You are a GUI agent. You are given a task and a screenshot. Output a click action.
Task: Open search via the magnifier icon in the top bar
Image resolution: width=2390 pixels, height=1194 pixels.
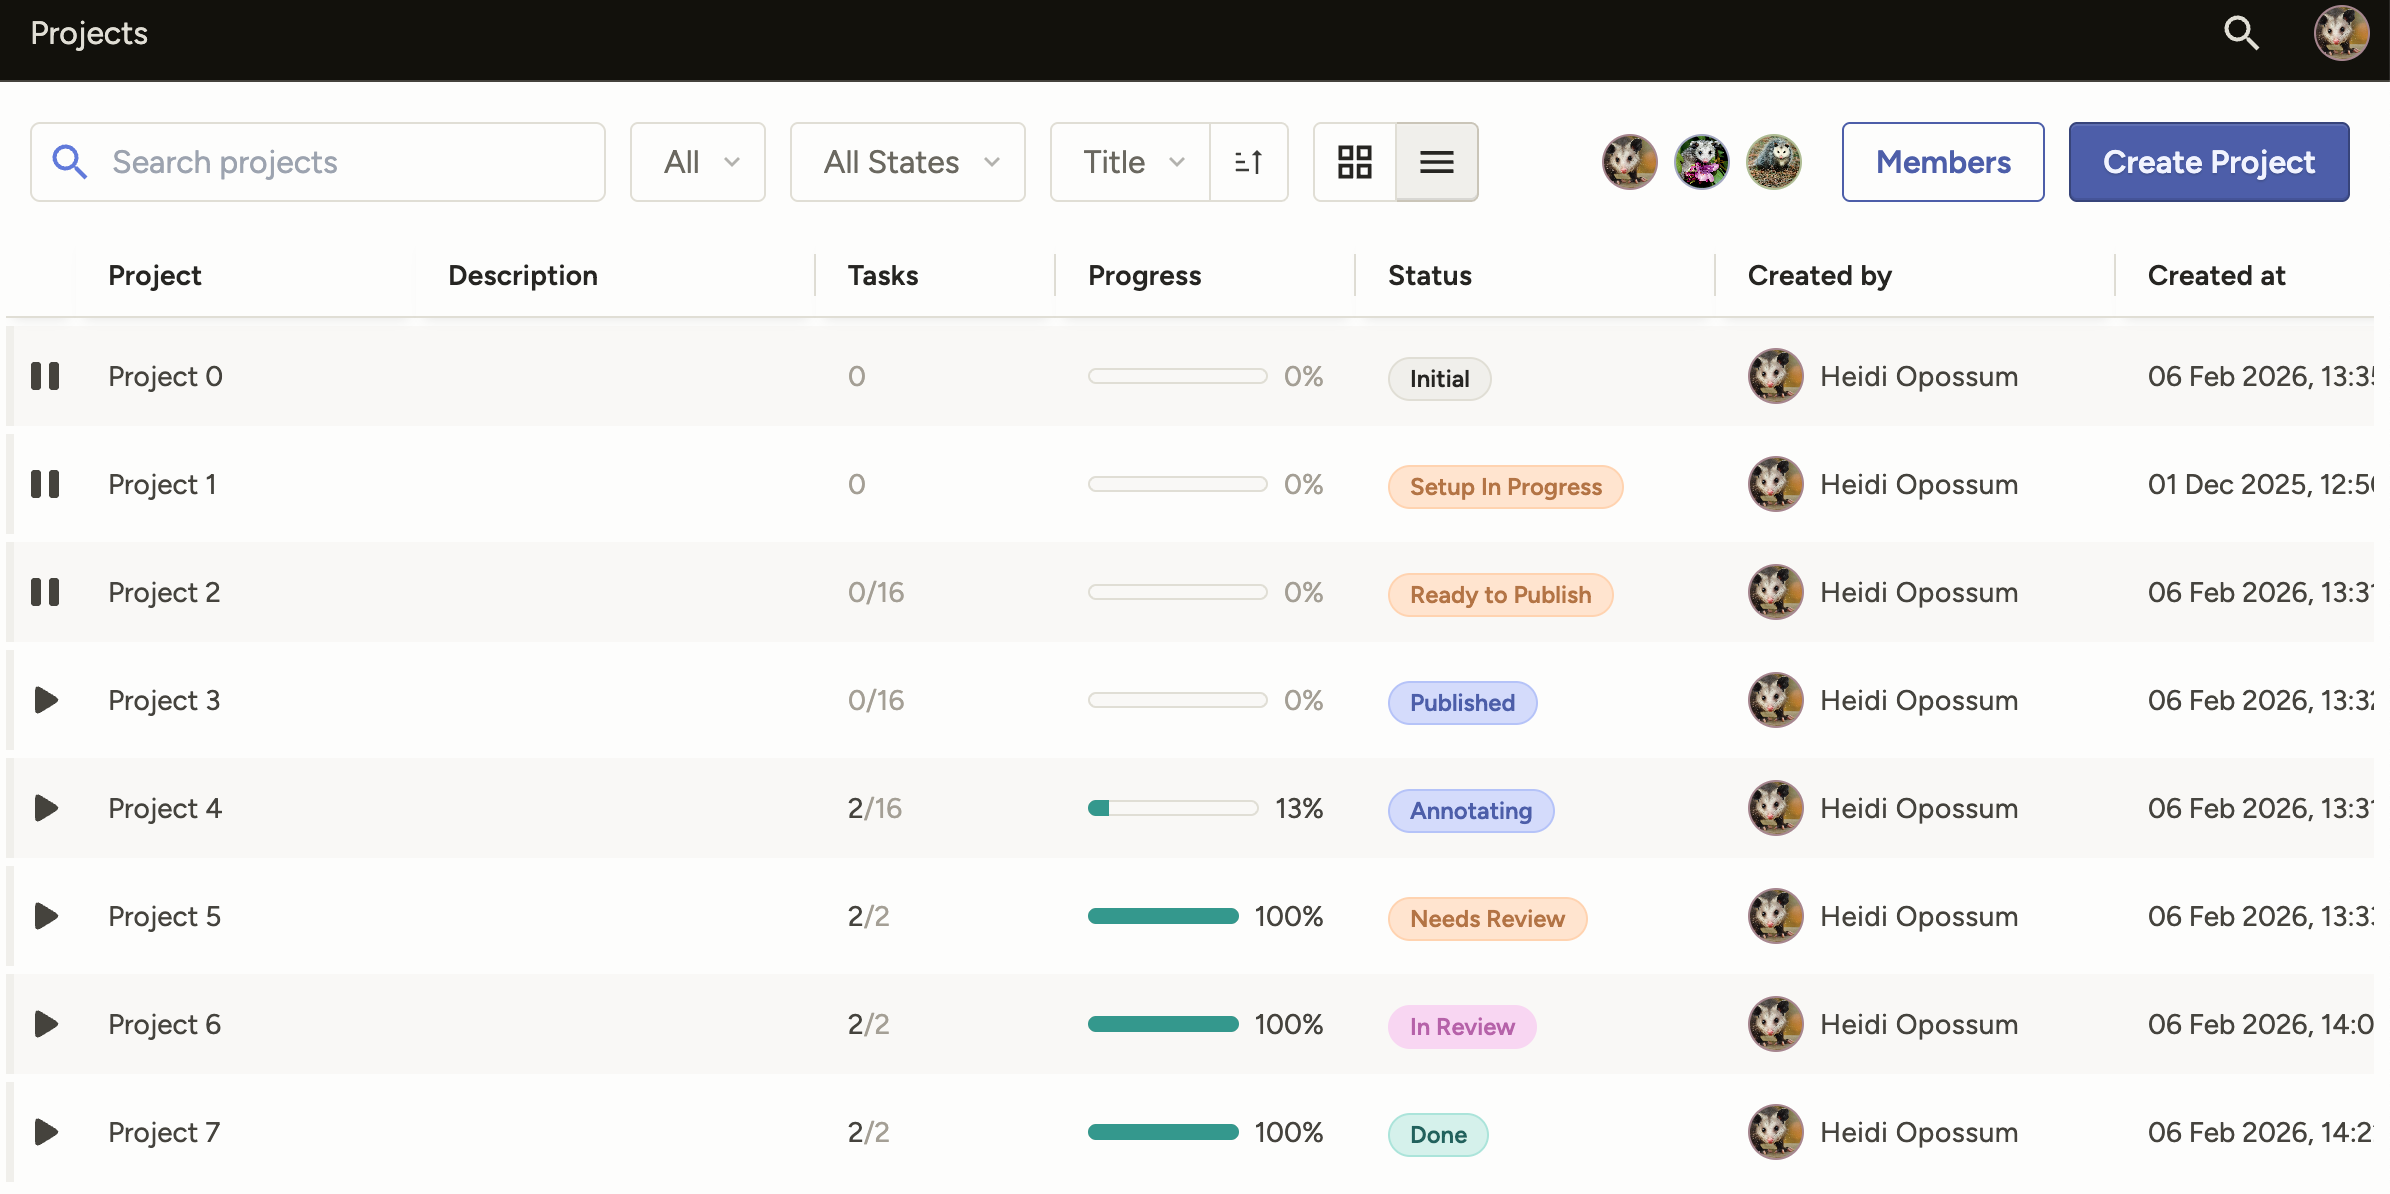pyautogui.click(x=2241, y=33)
